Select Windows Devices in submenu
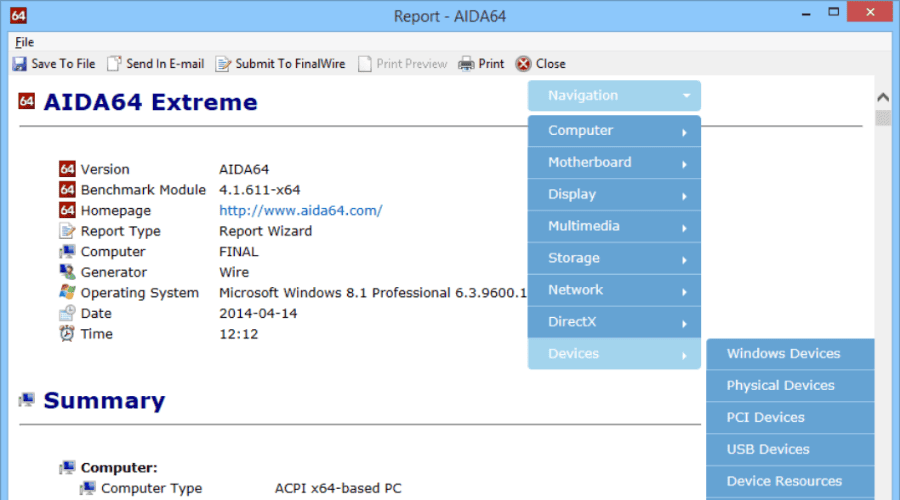The image size is (900, 500). coord(790,354)
